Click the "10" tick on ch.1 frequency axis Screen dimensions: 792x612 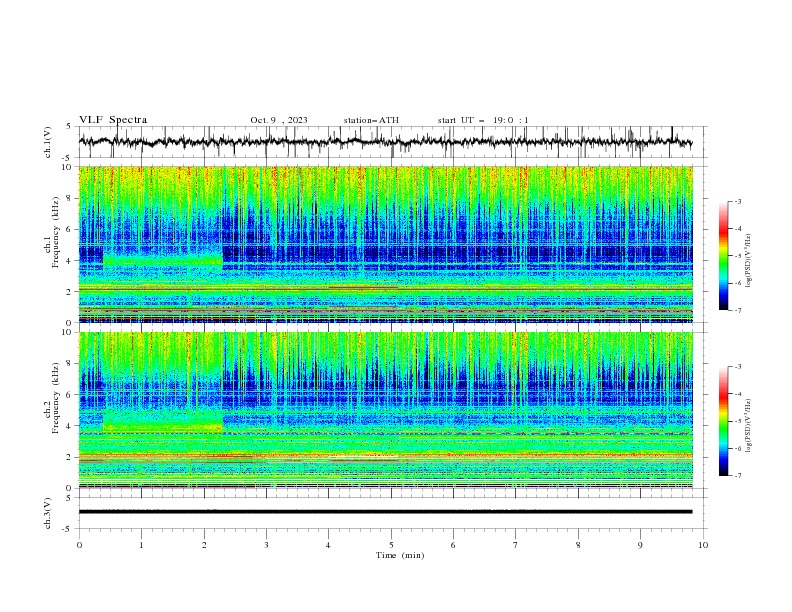[x=68, y=167]
